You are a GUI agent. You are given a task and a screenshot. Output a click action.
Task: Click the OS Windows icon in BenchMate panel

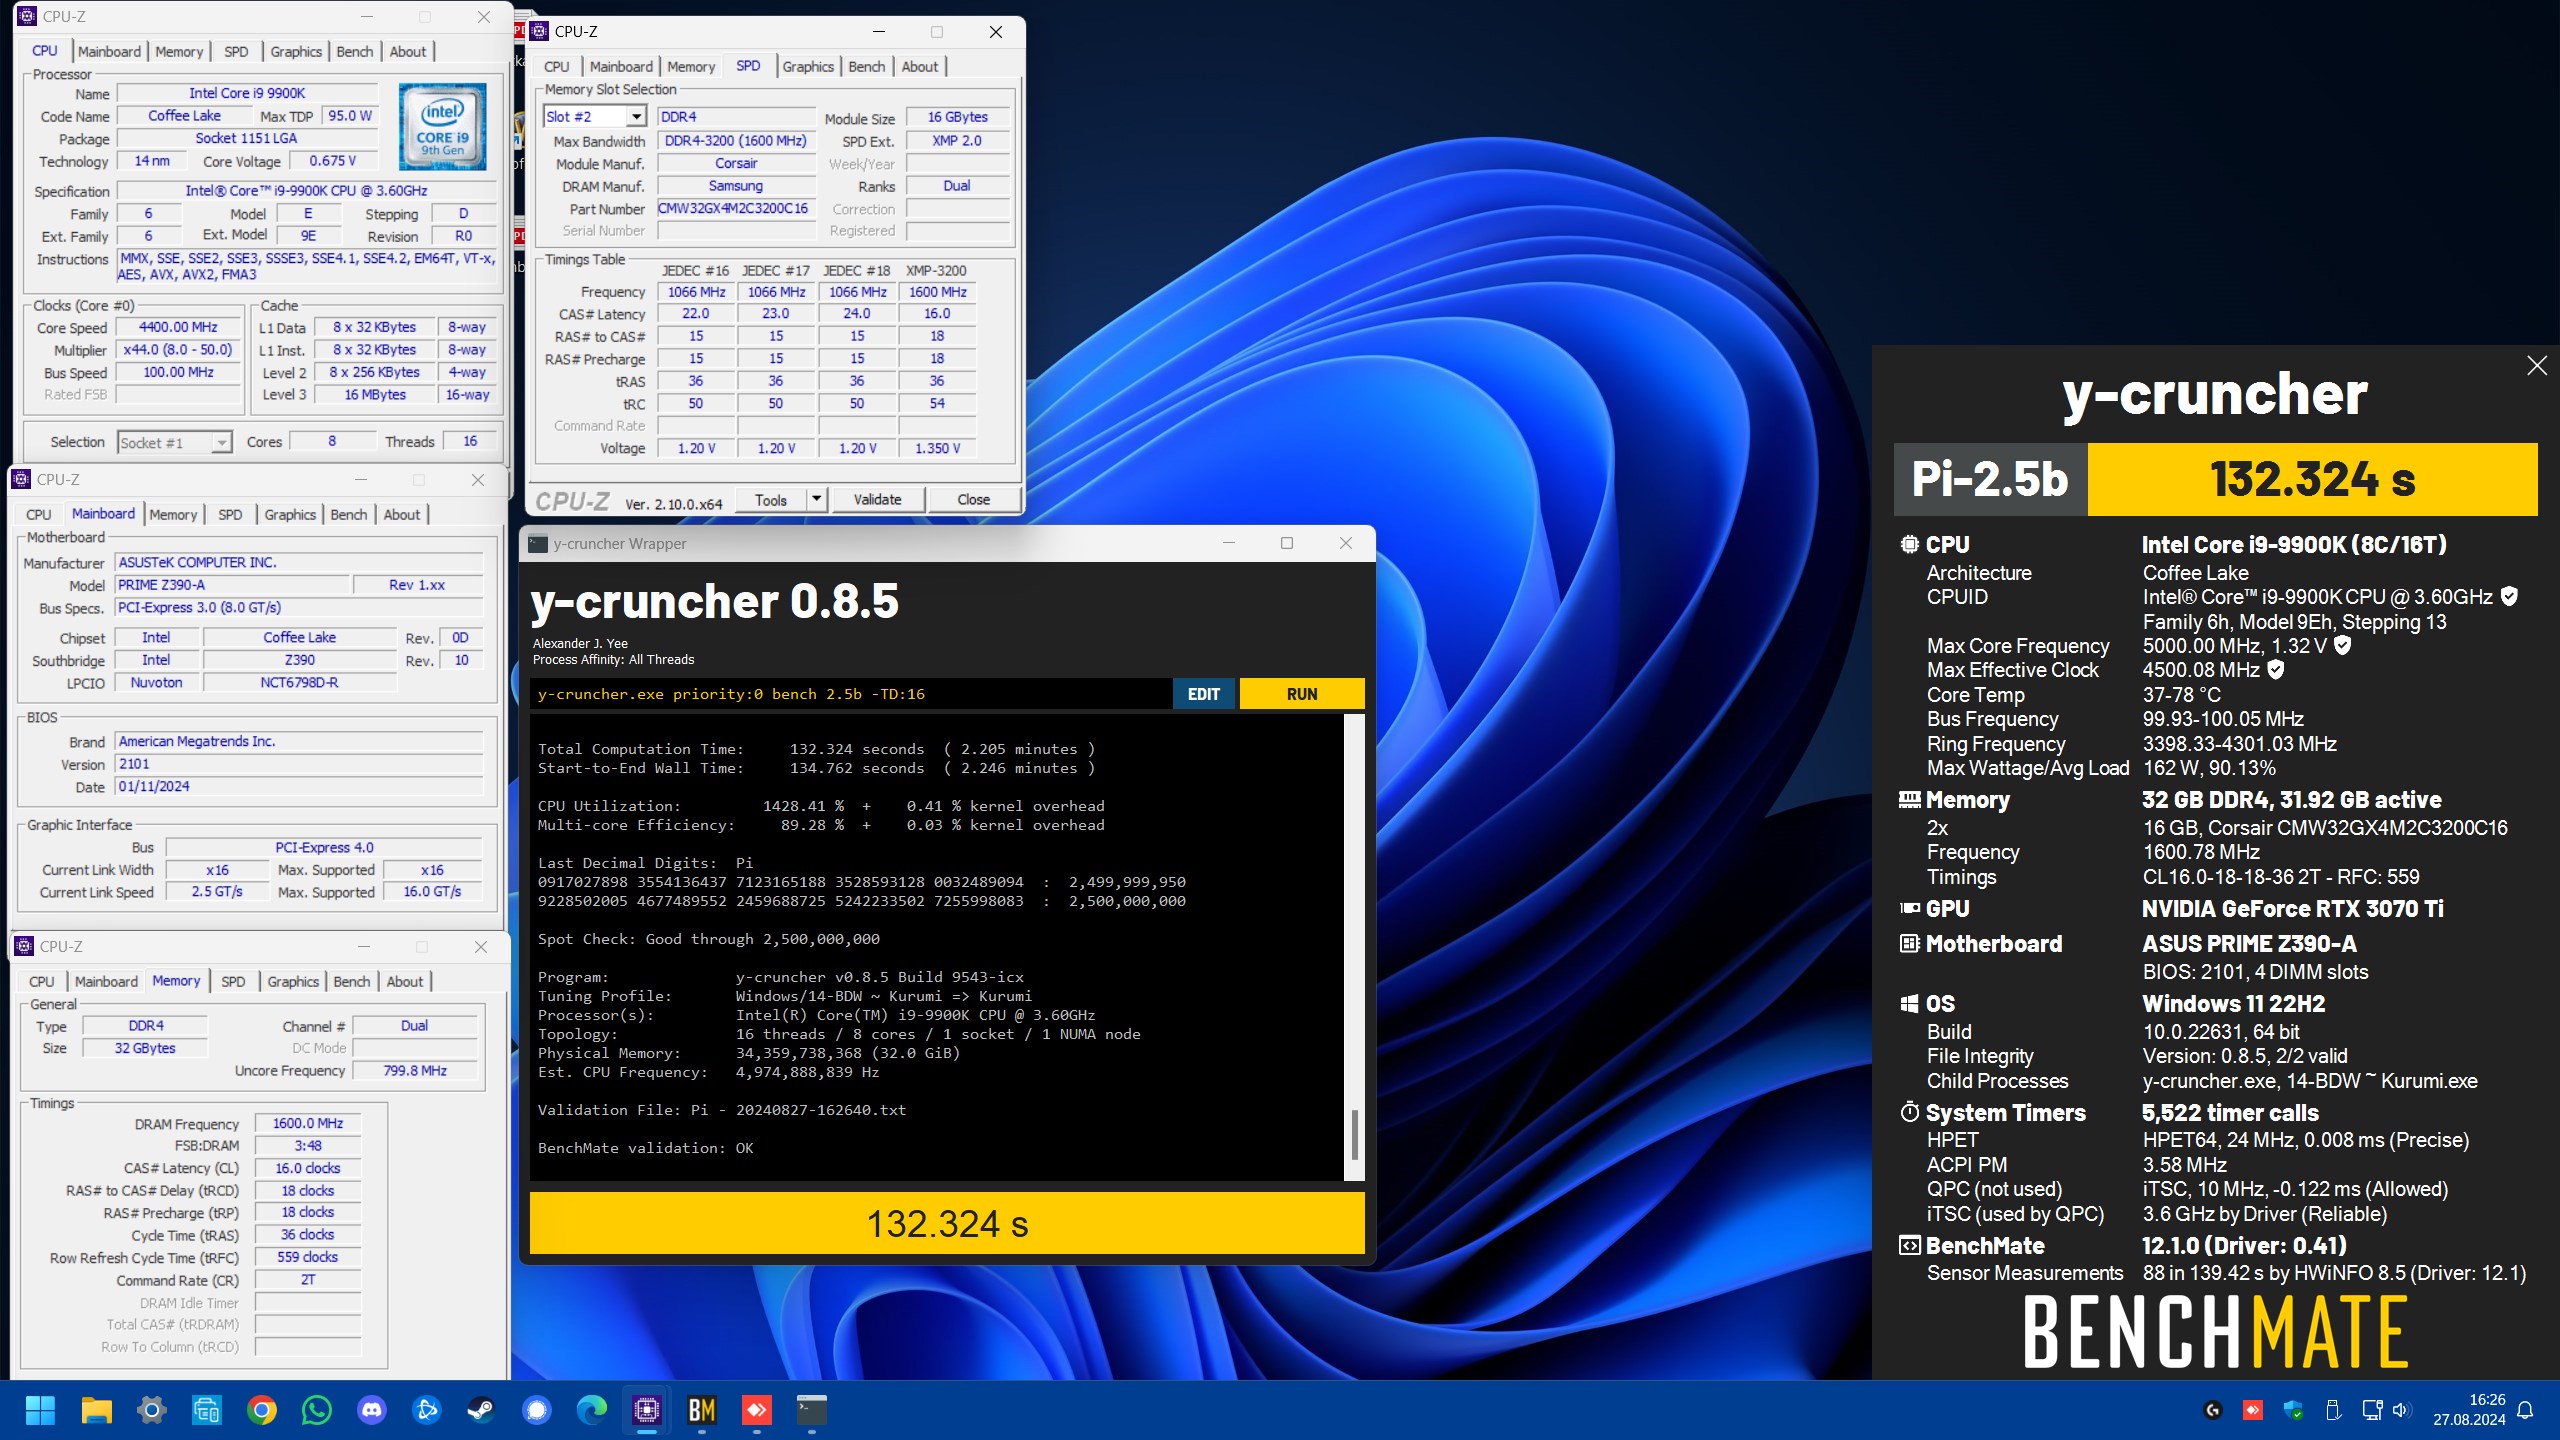pyautogui.click(x=1909, y=1004)
